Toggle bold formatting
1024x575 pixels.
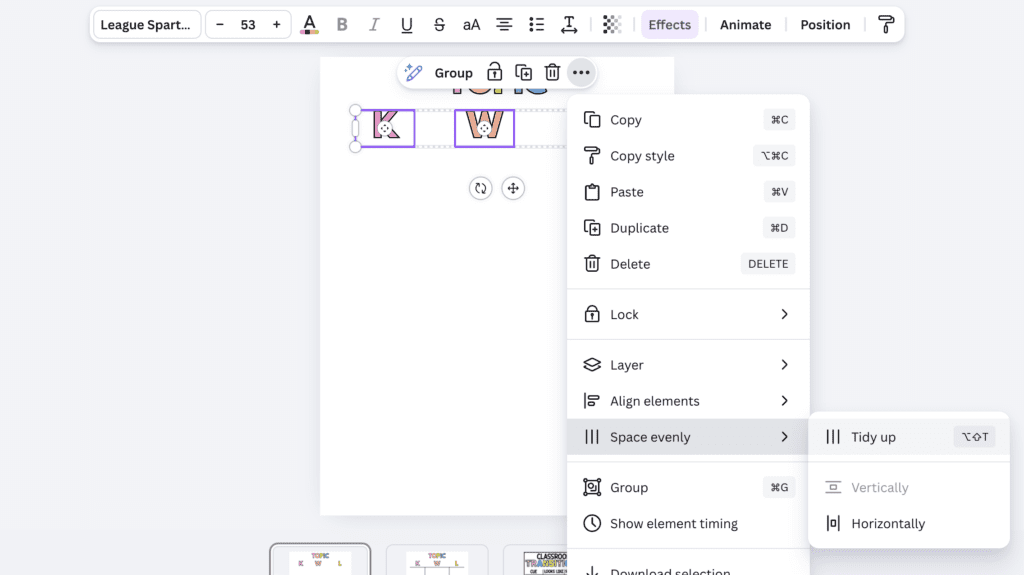342,25
